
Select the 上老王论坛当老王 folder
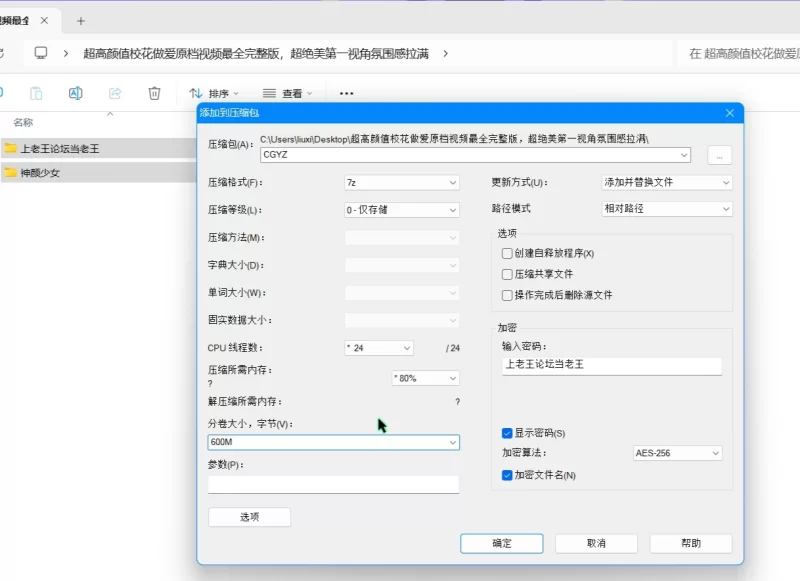click(98, 148)
